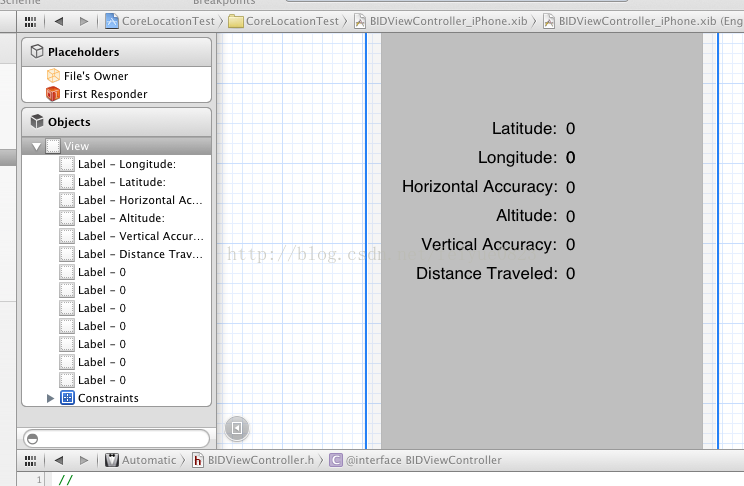744x486 pixels.
Task: Collapse the View disclosure triangle
Action: (x=37, y=146)
